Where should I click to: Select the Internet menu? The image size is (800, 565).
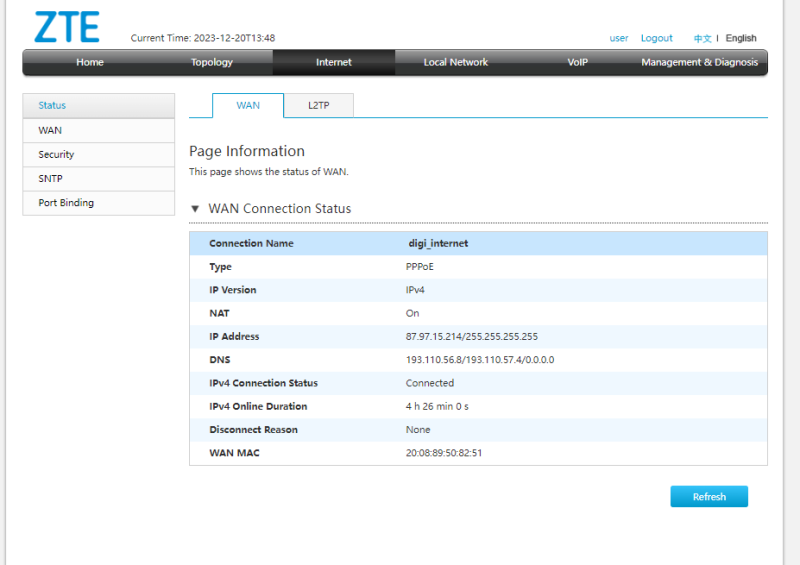pos(334,62)
